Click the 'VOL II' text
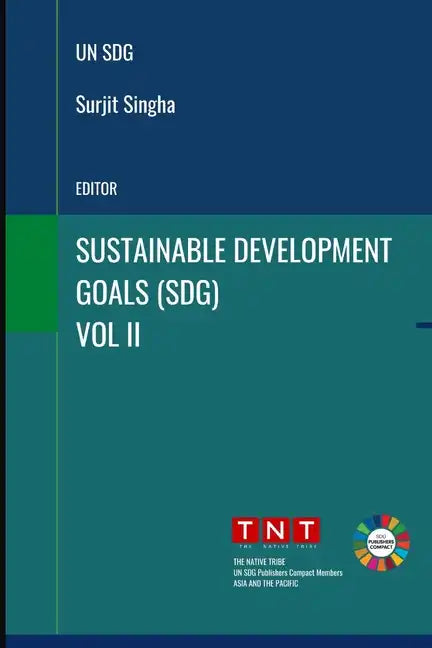Viewport: 432px width, 648px height. tap(108, 334)
